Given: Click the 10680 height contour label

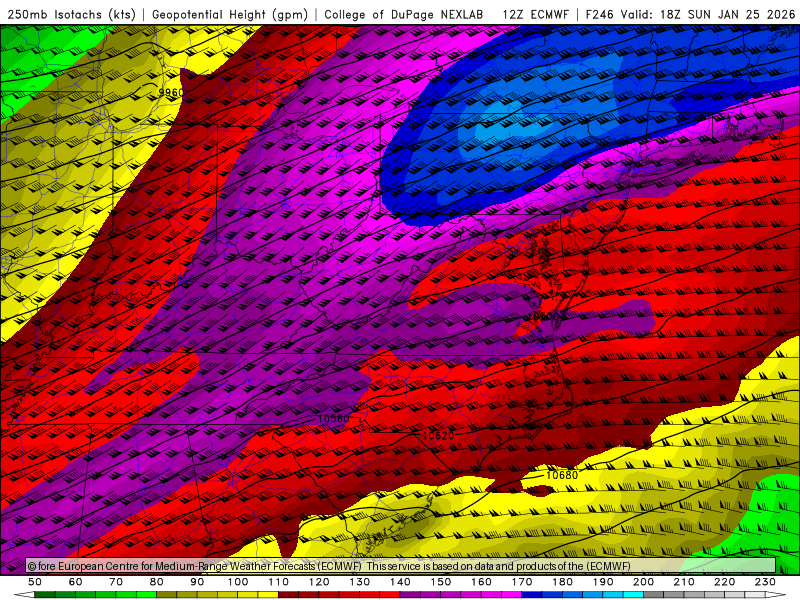Looking at the screenshot, I should (562, 476).
